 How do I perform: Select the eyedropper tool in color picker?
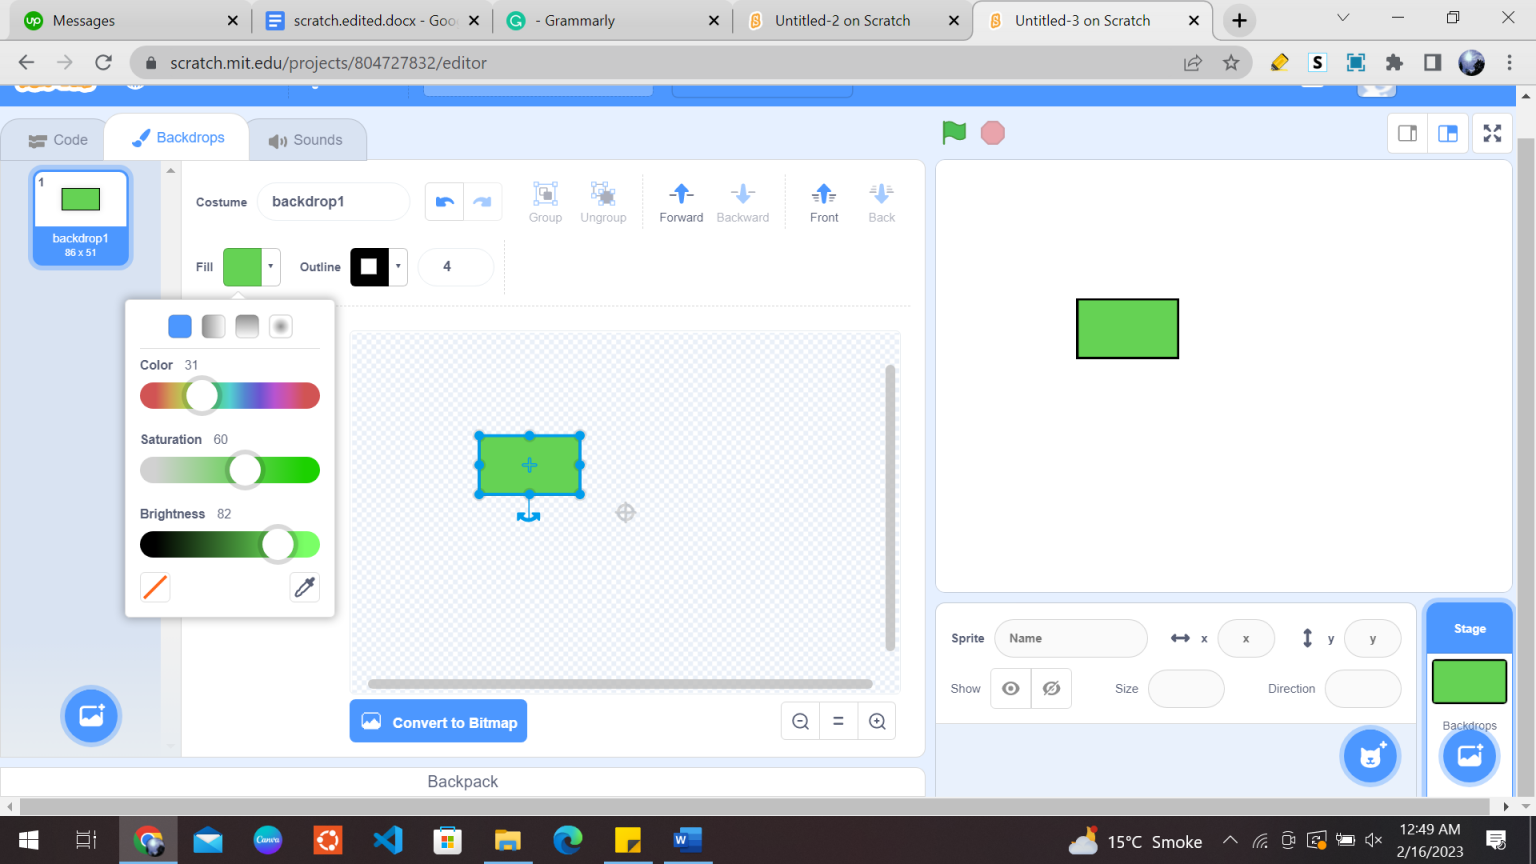304,587
